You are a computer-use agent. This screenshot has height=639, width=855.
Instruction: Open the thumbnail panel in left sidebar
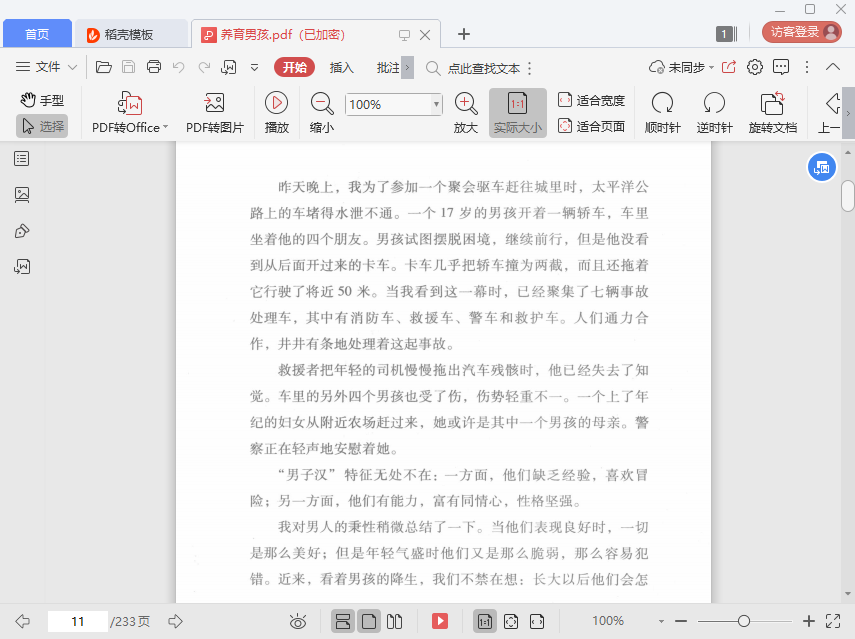pyautogui.click(x=22, y=195)
